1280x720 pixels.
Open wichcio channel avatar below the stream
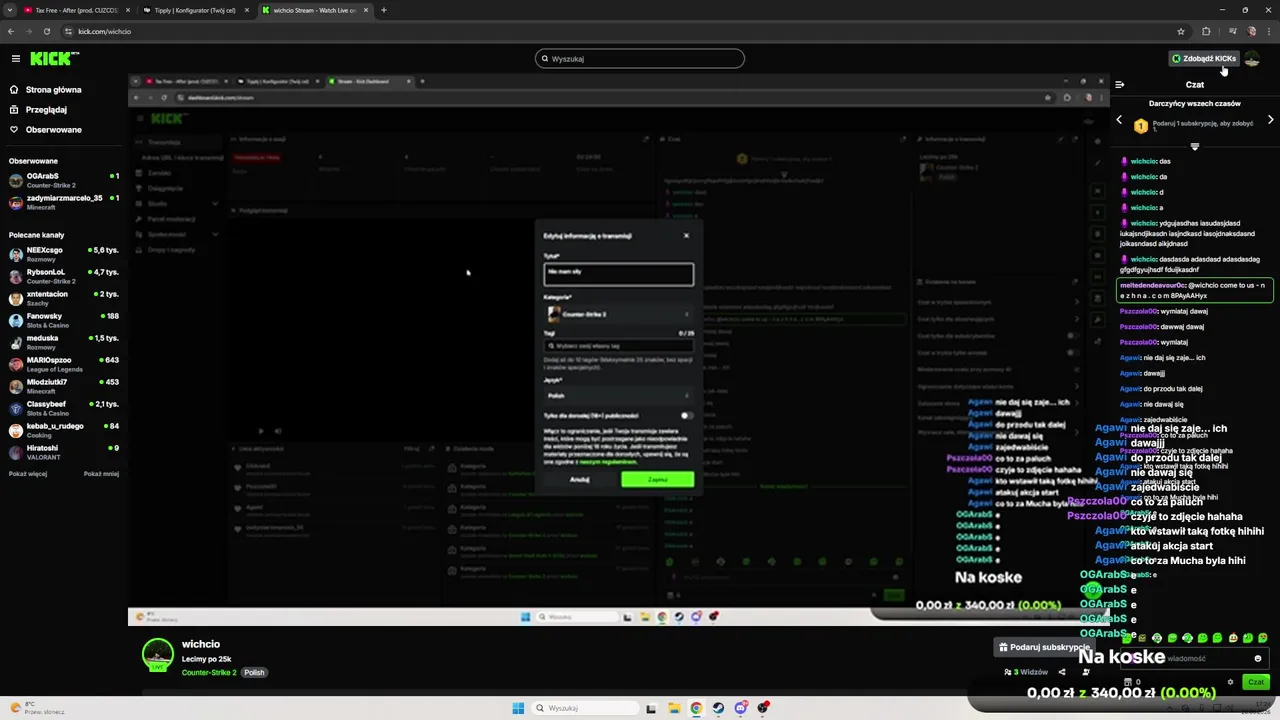coord(158,655)
